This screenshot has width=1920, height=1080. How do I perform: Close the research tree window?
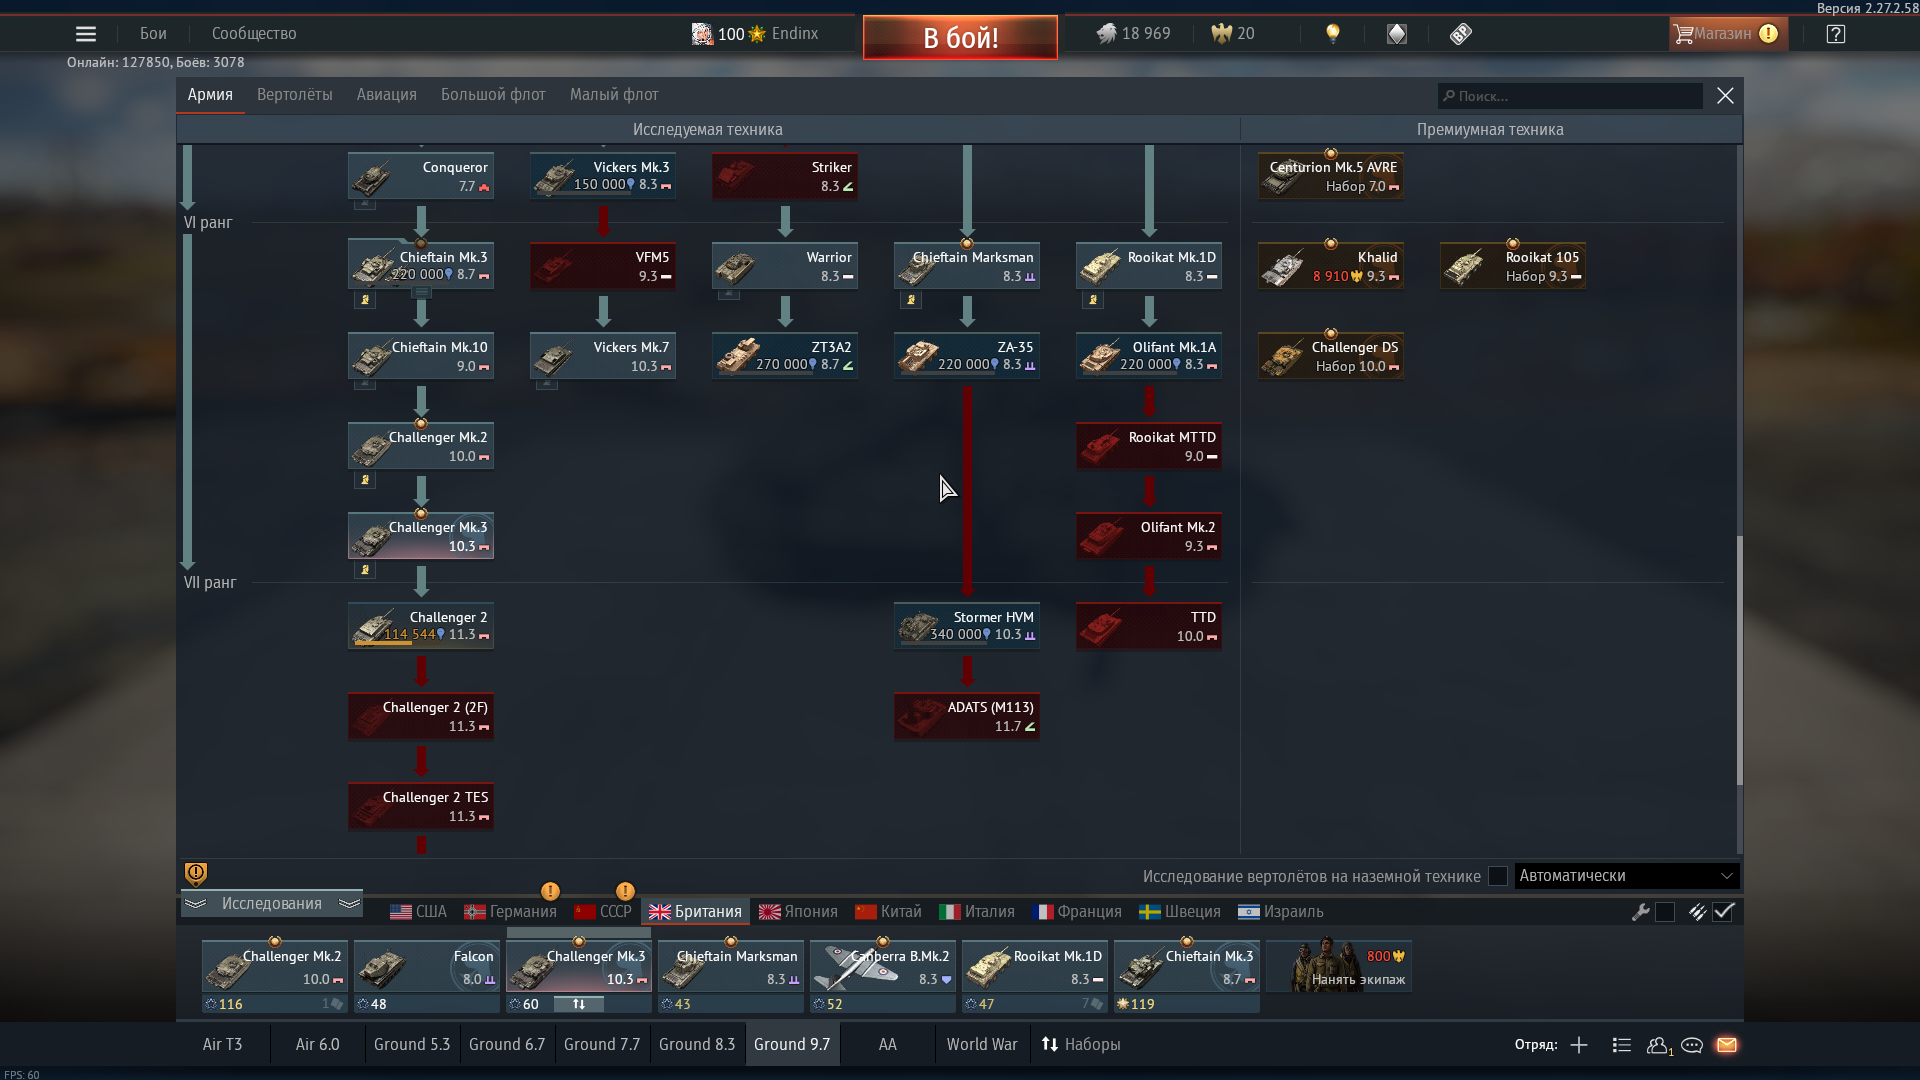point(1725,96)
